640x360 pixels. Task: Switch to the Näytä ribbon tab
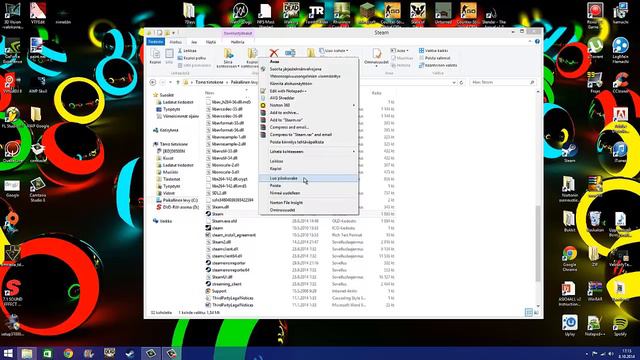pos(211,42)
